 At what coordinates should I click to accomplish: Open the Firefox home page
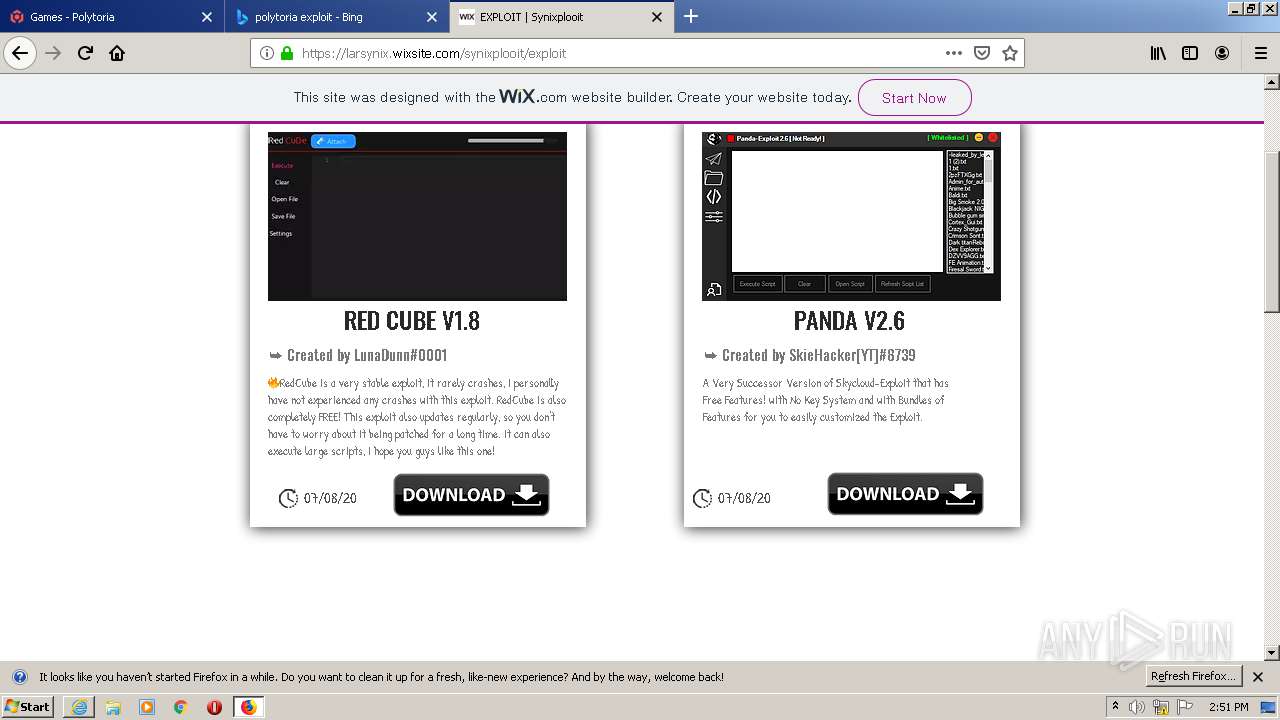coord(117,53)
